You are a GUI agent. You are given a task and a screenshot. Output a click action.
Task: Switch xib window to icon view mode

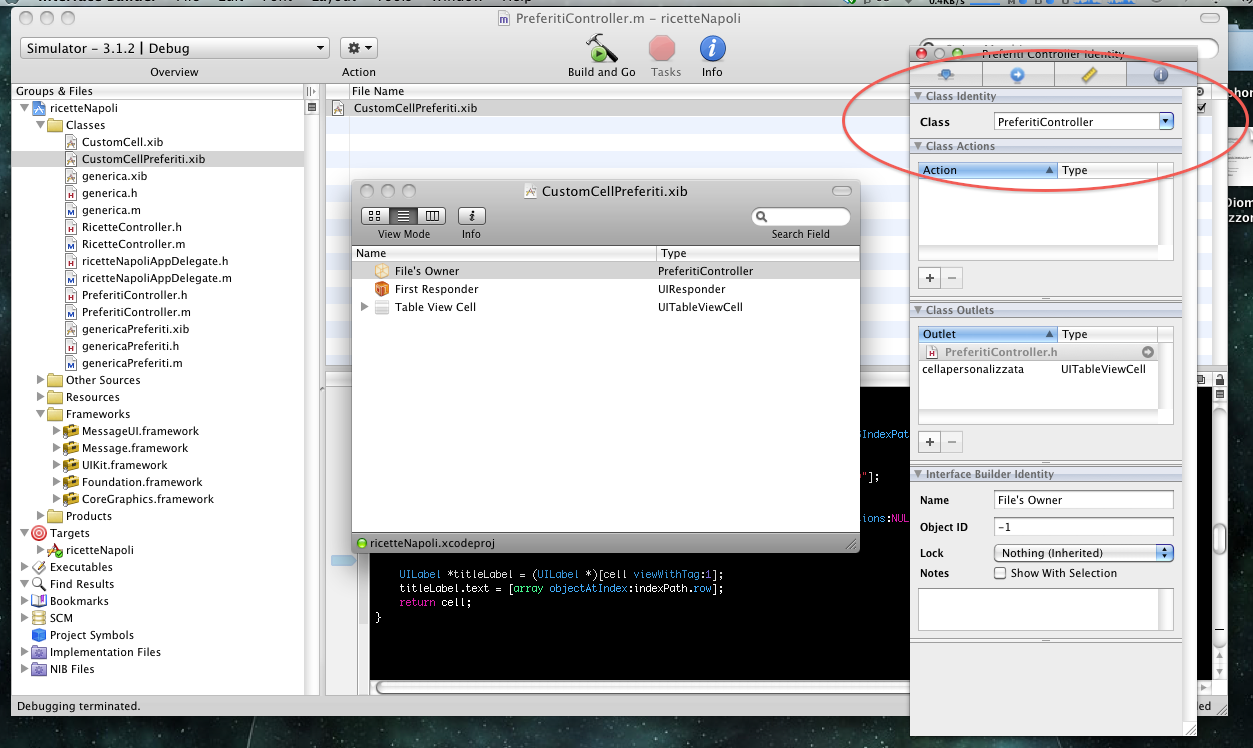pos(375,216)
